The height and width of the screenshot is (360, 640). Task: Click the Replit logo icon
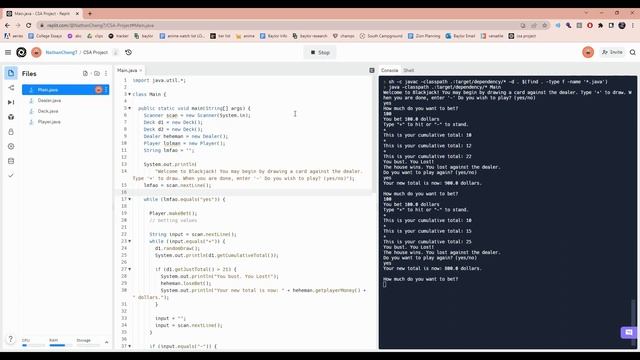click(x=21, y=52)
